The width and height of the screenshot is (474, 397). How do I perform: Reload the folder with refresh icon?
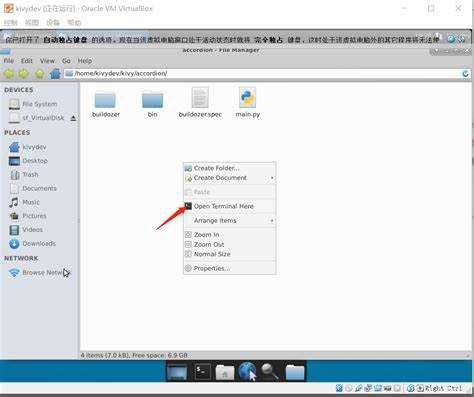click(466, 74)
